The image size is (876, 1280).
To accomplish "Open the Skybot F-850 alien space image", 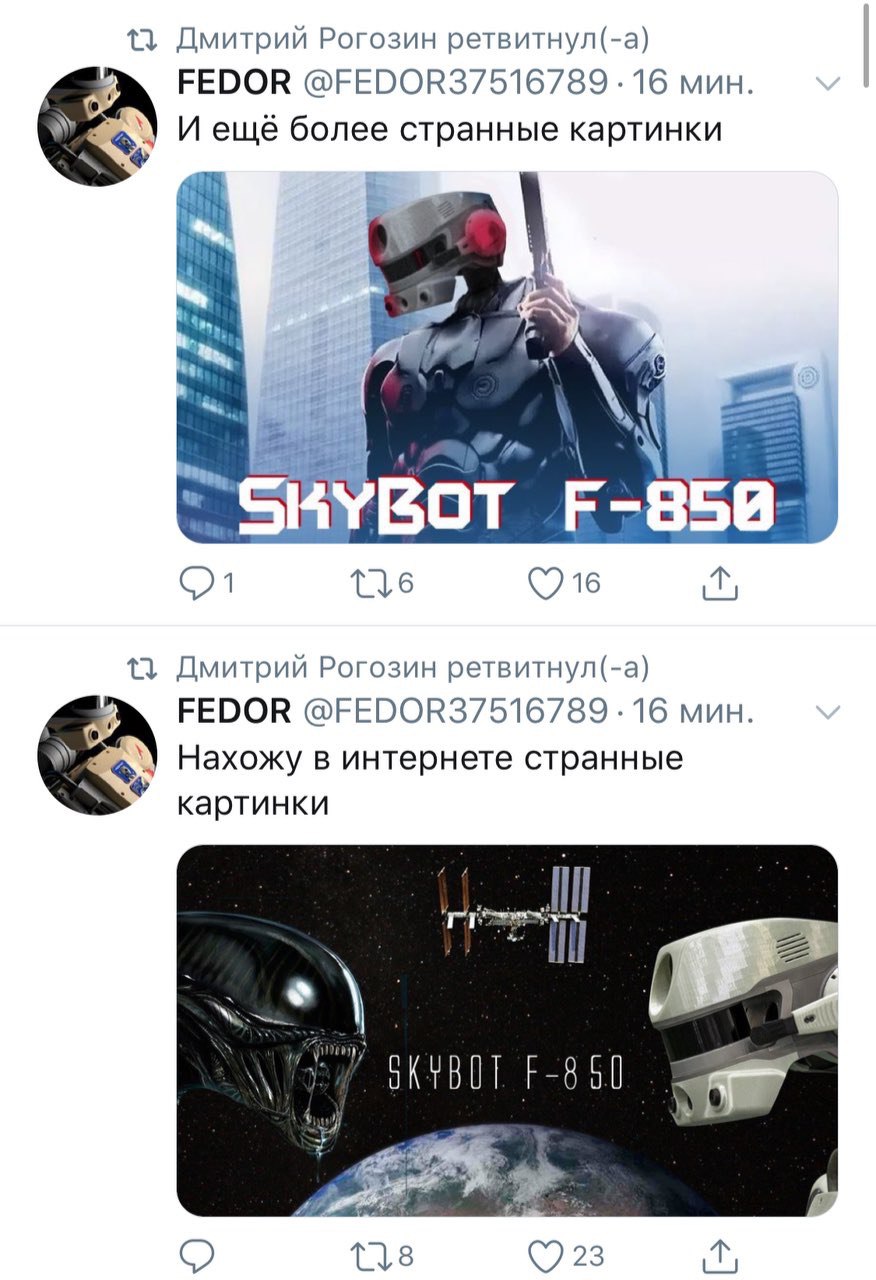I will coord(507,1030).
